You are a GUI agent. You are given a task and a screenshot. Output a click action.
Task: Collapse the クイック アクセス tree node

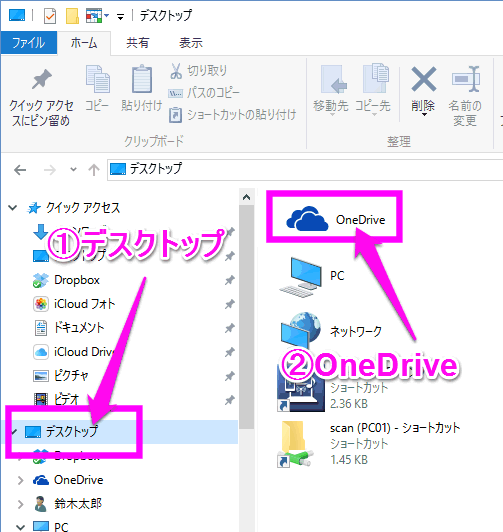[13, 207]
